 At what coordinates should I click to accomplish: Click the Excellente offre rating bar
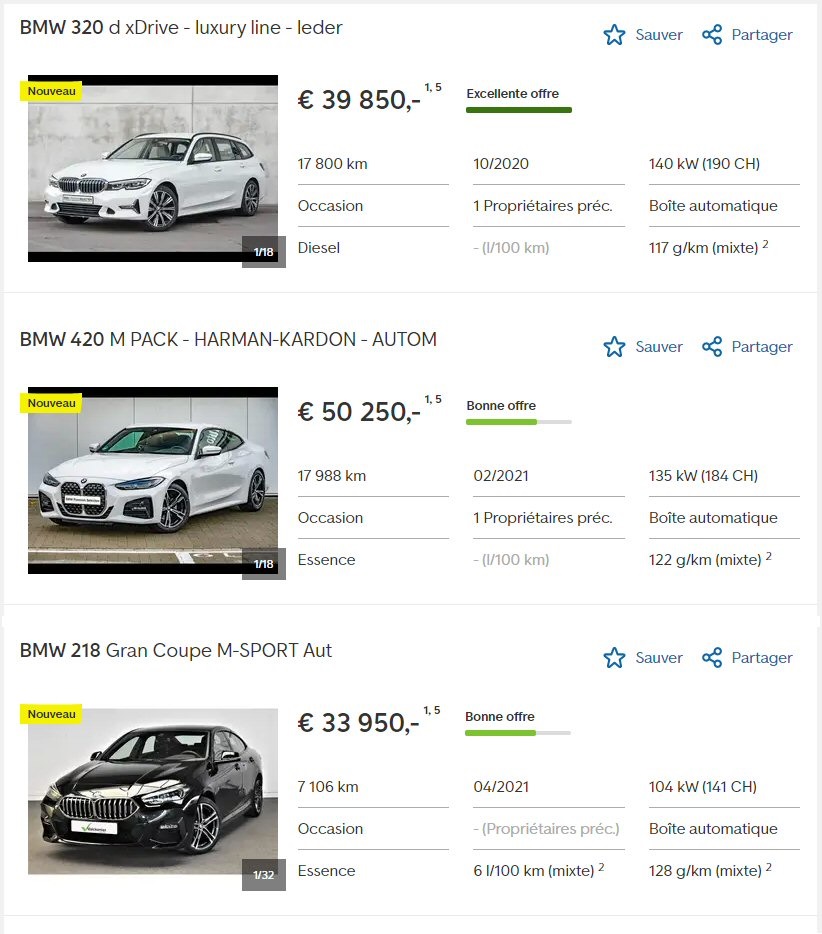pos(519,110)
